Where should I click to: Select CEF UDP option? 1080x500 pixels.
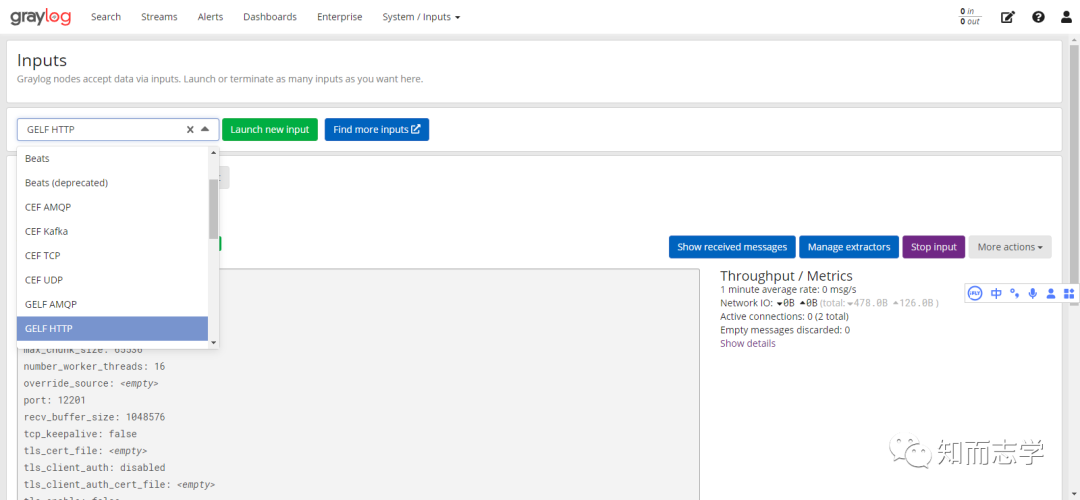(113, 280)
